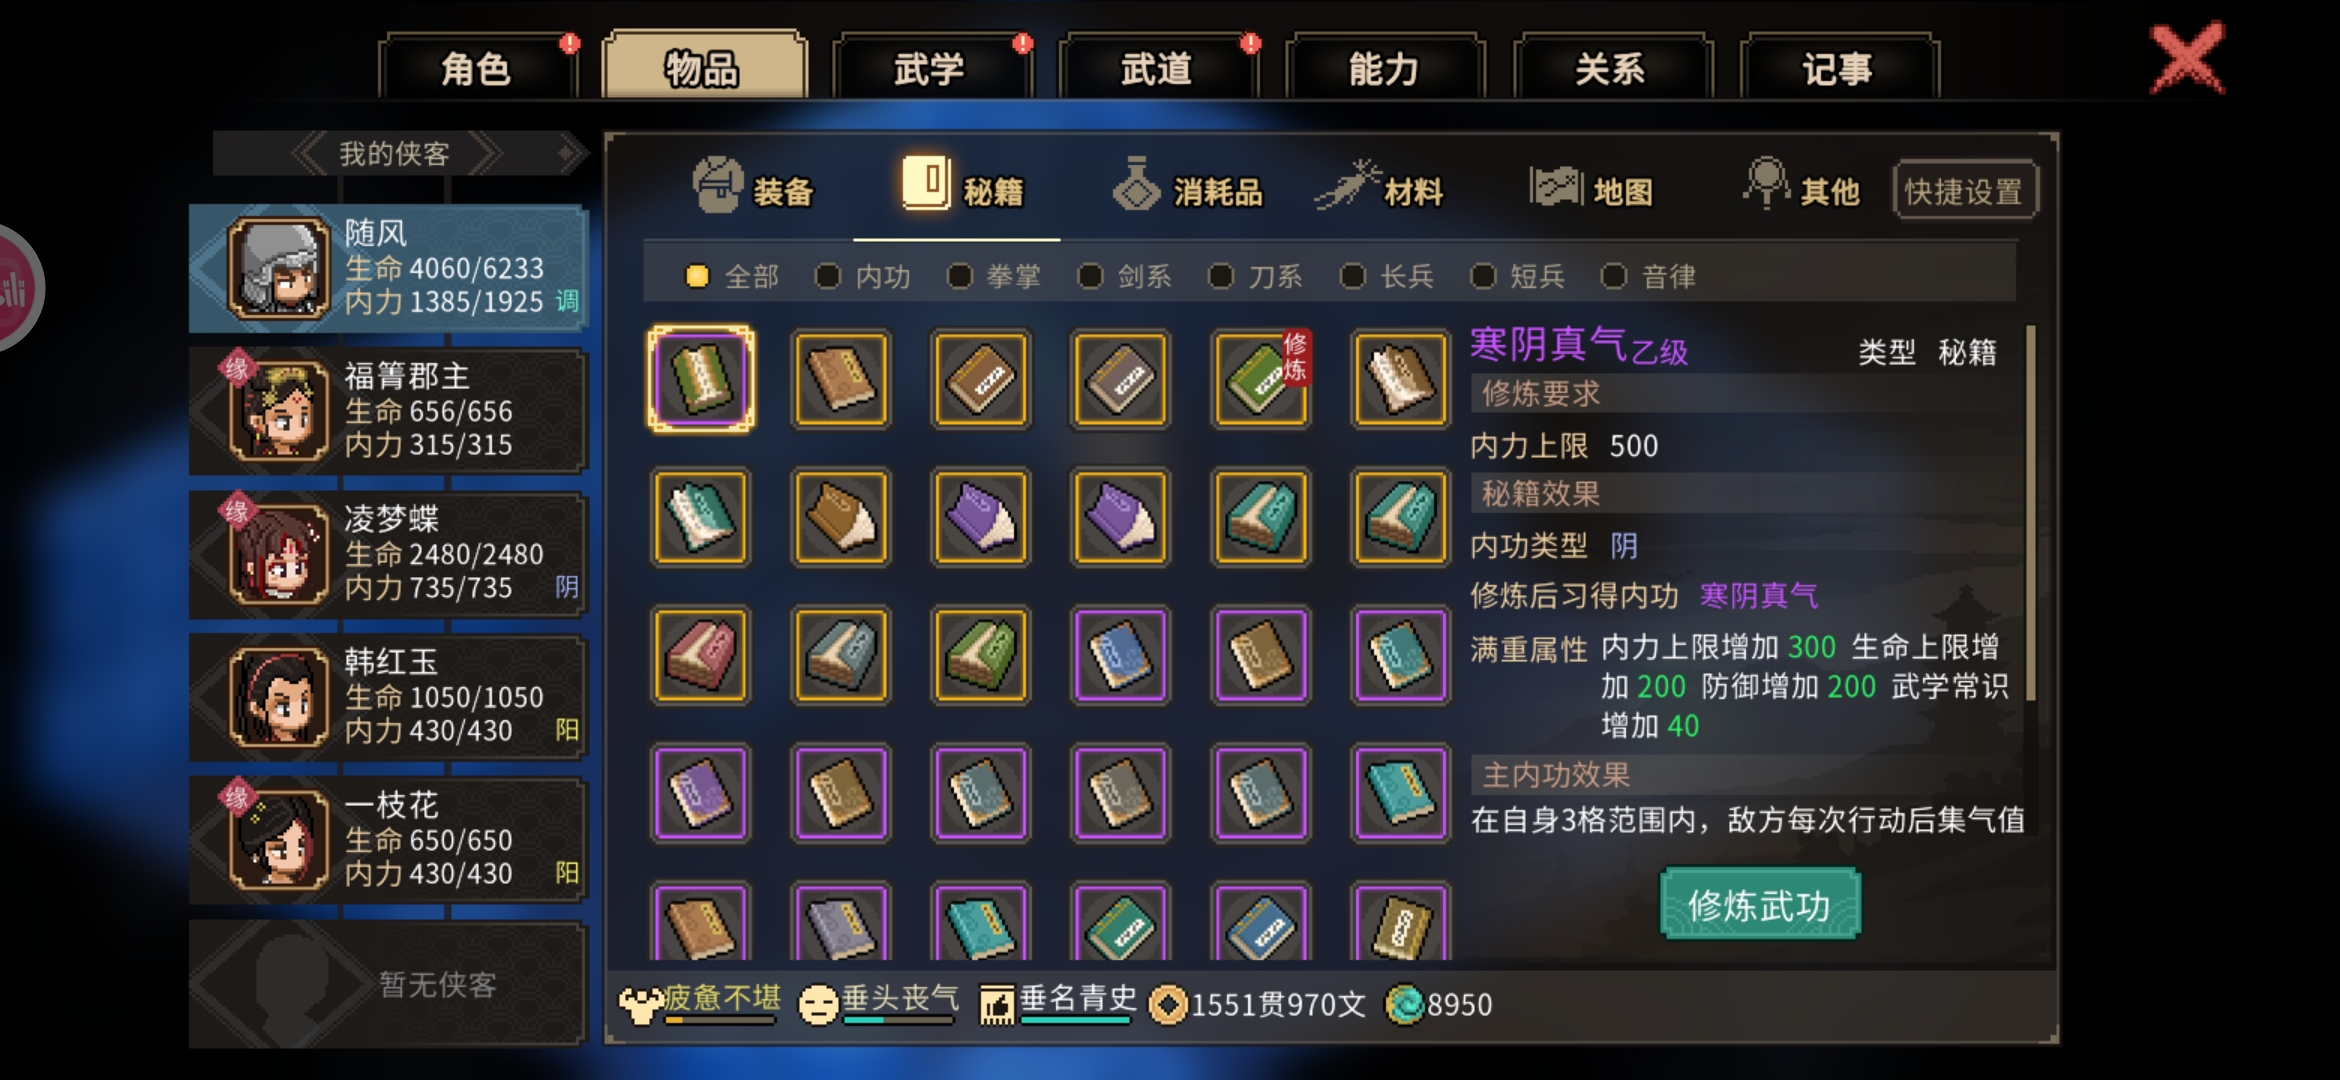2340x1080 pixels.
Task: Switch to the 关系 tab
Action: [x=1610, y=68]
